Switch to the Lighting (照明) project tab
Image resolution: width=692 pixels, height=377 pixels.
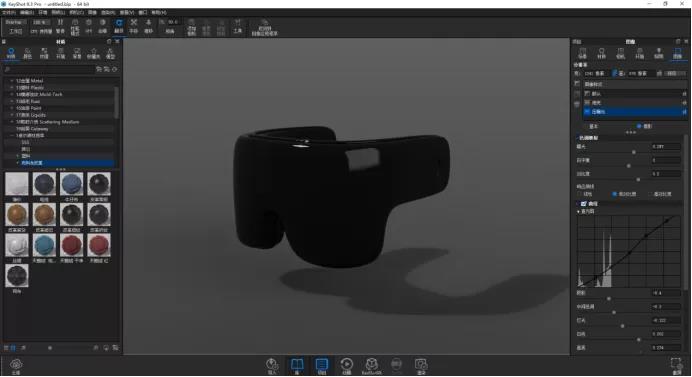coord(658,53)
